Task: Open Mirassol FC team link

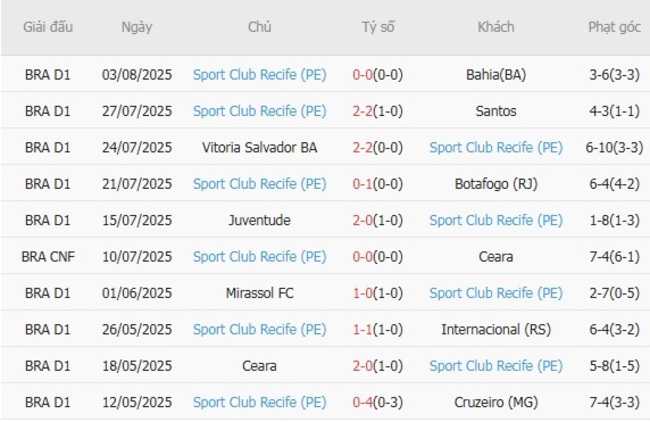Action: 260,293
